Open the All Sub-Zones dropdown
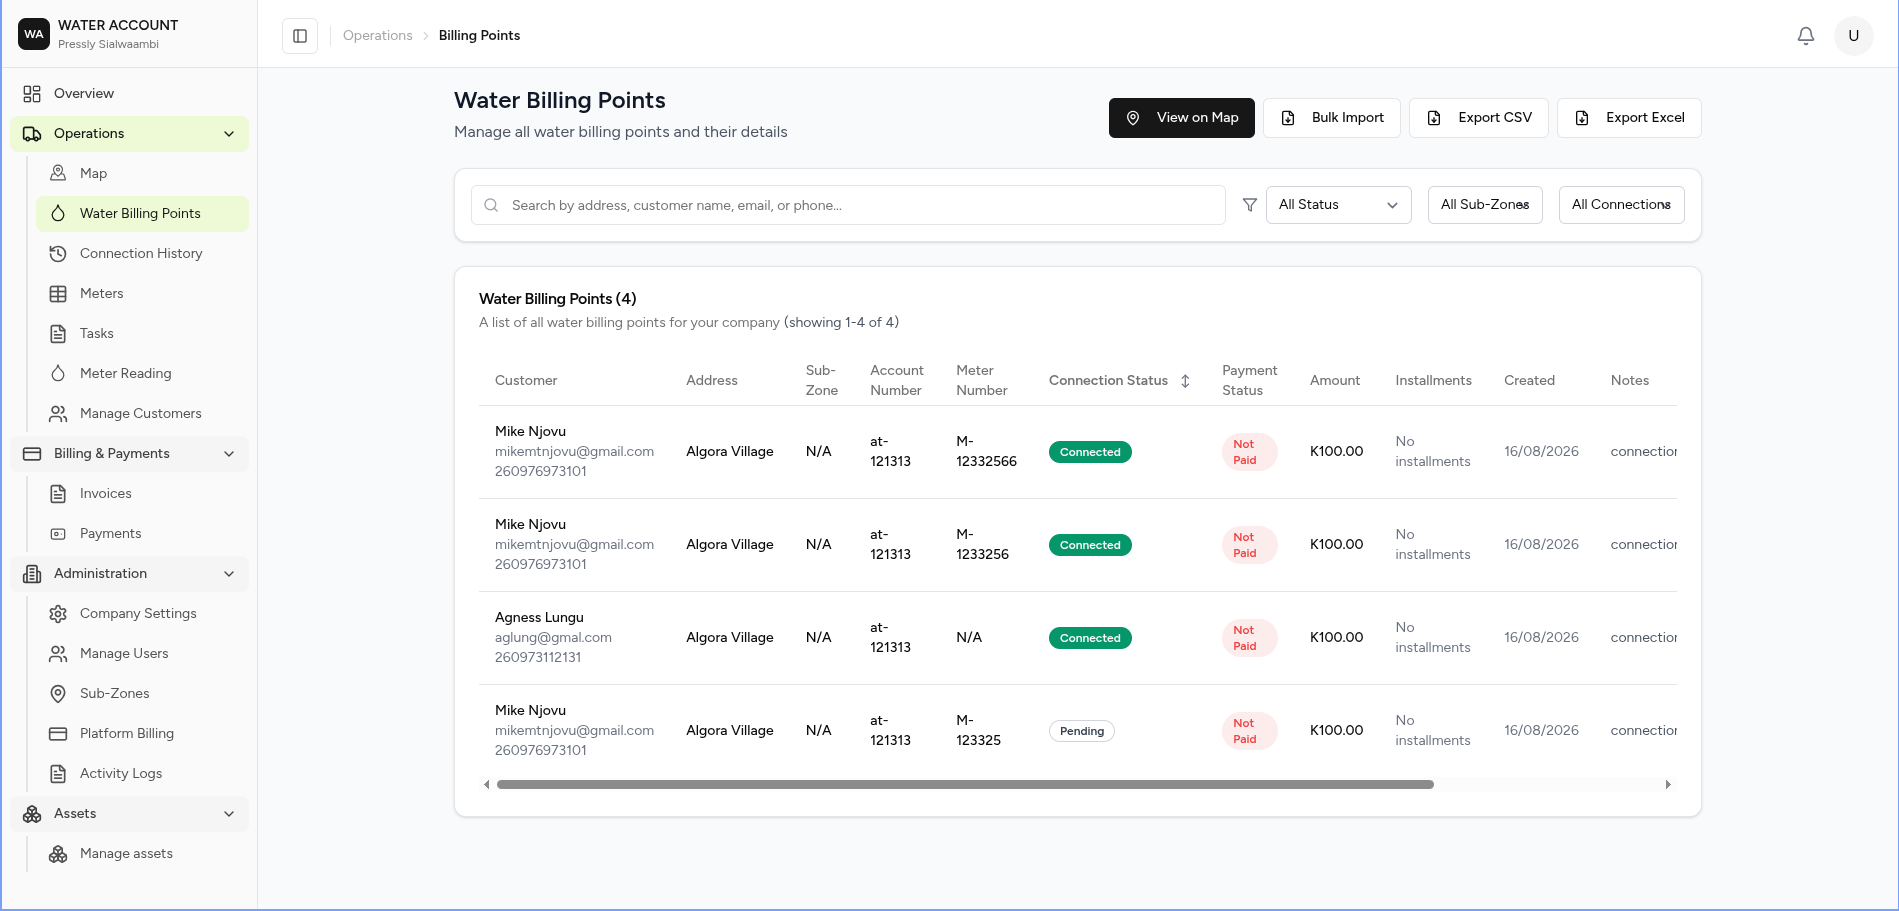The height and width of the screenshot is (911, 1899). [1485, 205]
